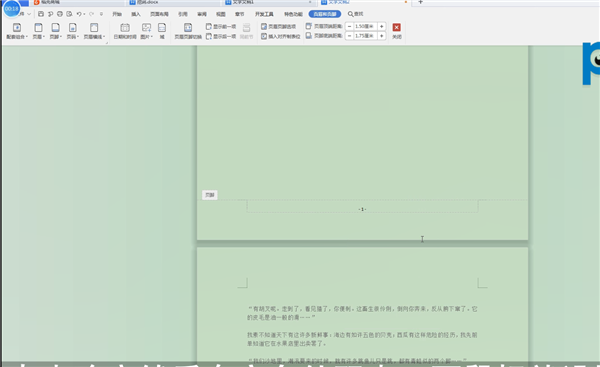Expand the 页脚 footer dropdown
Viewport: 600px width, 367px height.
[x=55, y=31]
